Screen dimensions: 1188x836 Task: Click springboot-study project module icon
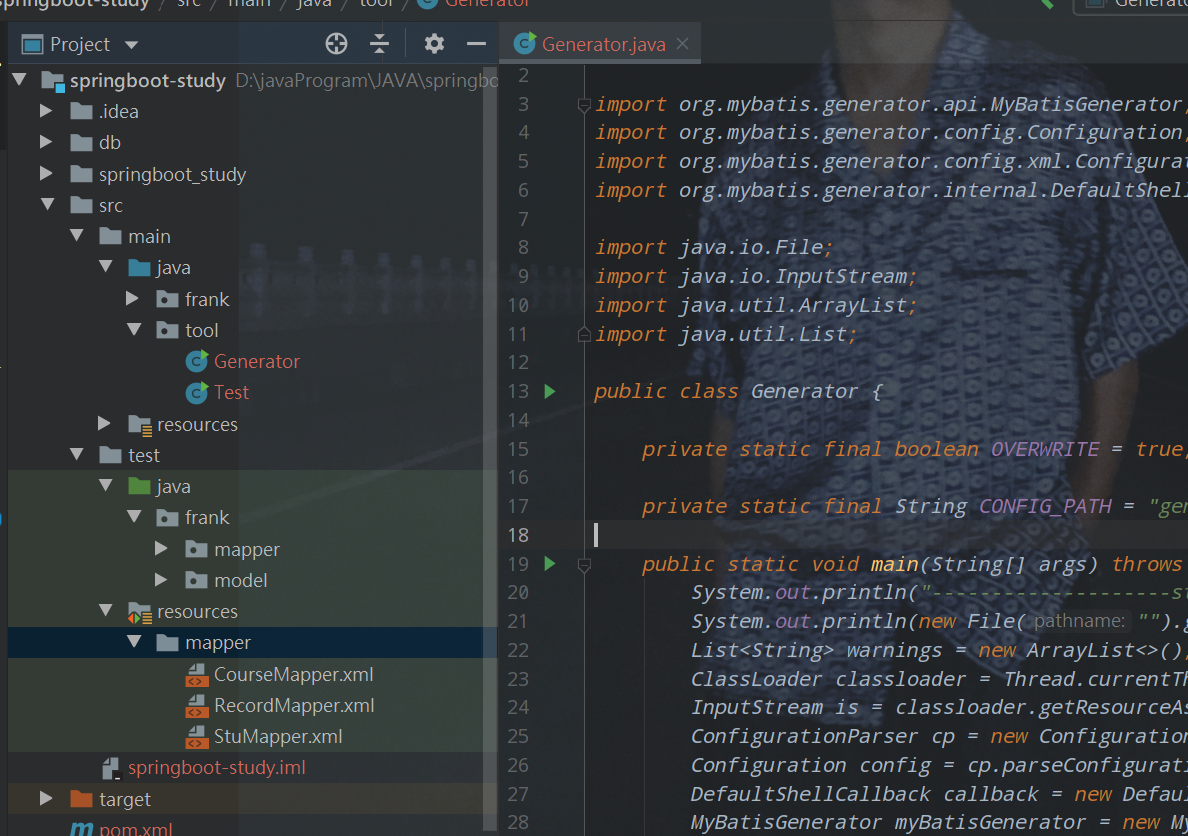point(52,81)
